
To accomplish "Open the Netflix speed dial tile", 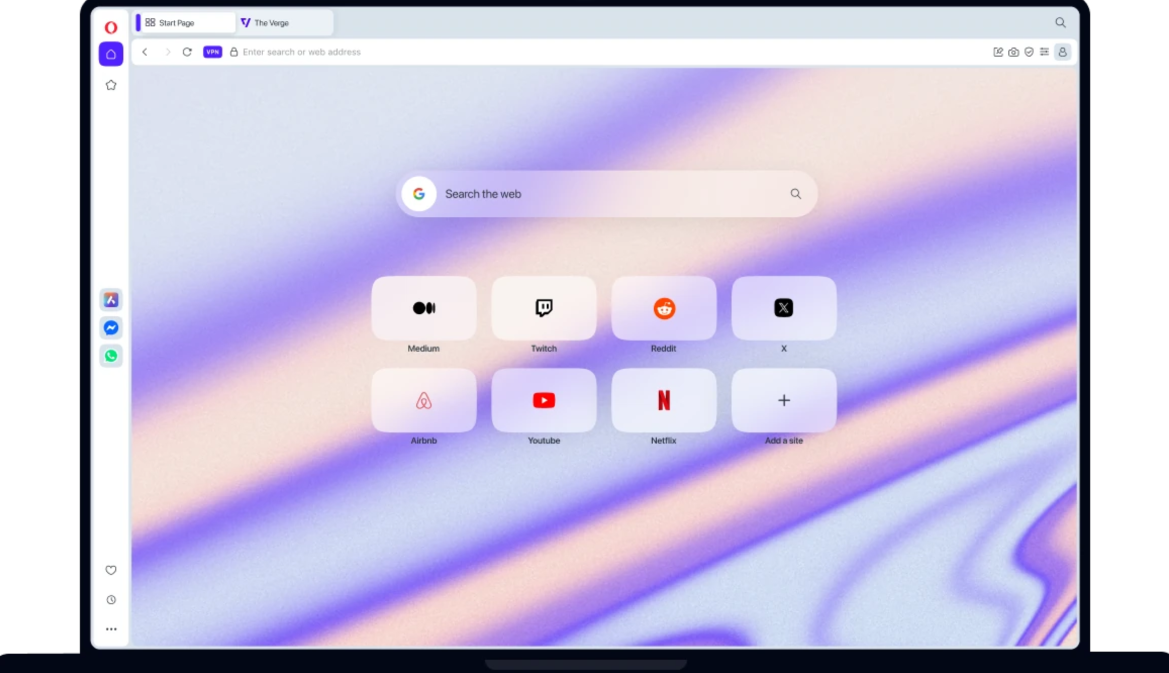I will click(664, 400).
